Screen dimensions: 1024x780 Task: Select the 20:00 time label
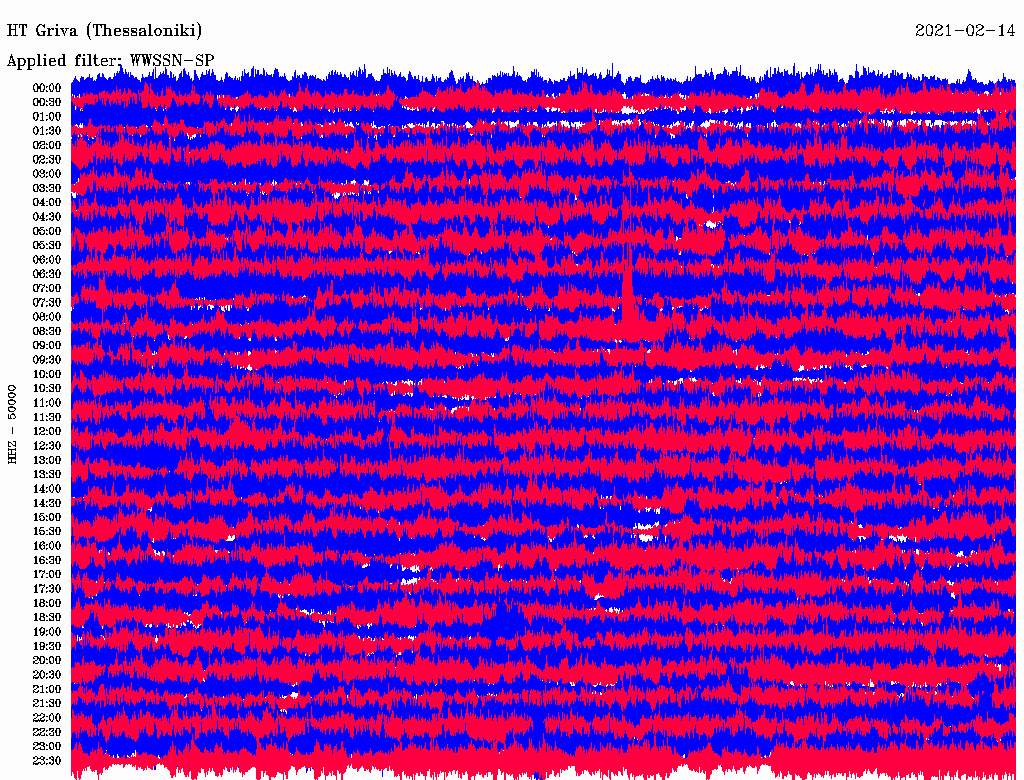point(47,660)
